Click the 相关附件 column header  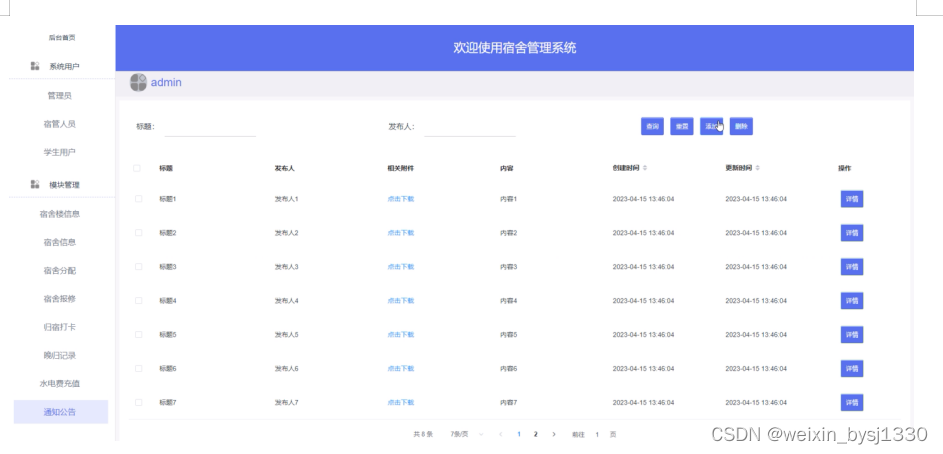[401, 168]
